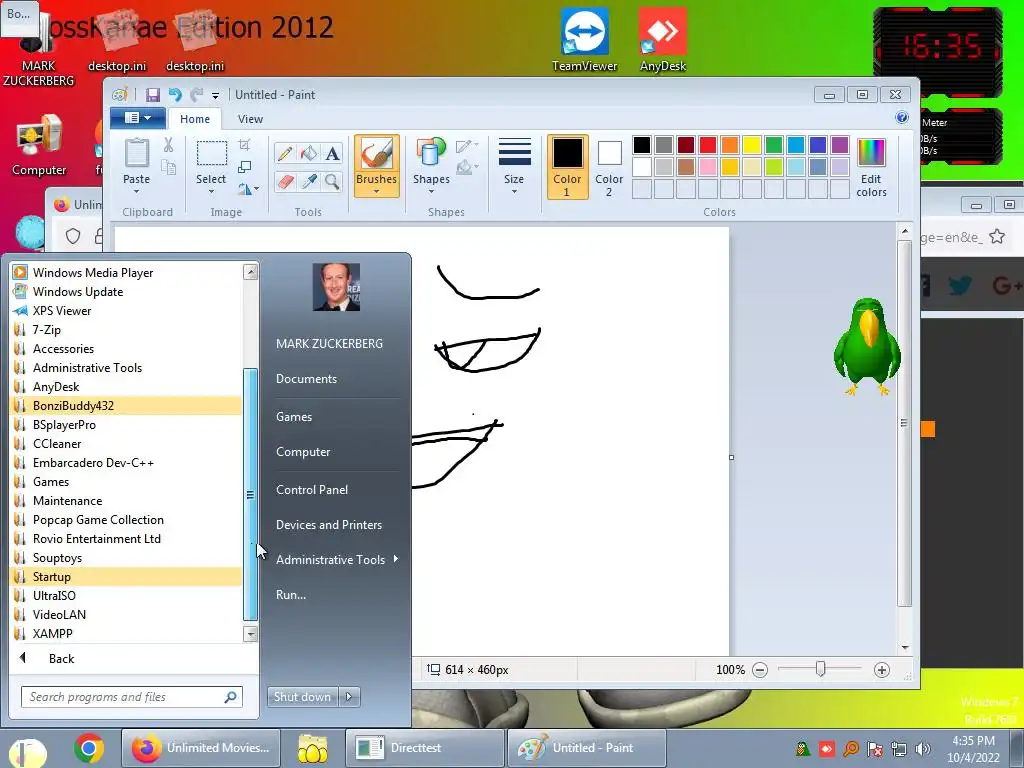Open Windows Media Player from programs list

tap(127, 273)
